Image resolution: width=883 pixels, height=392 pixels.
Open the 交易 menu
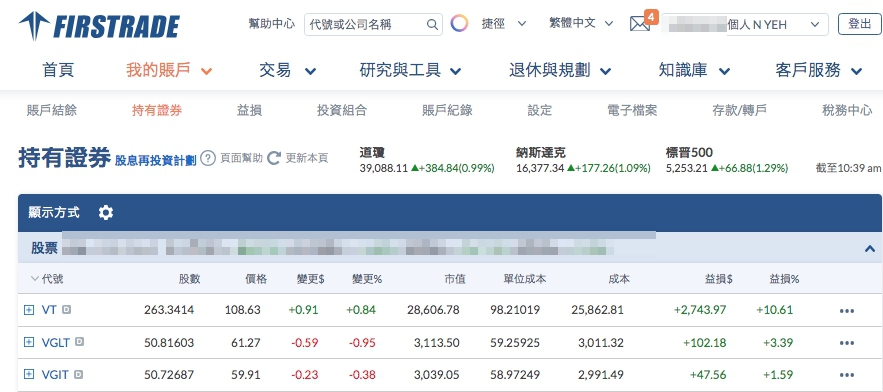pyautogui.click(x=287, y=70)
